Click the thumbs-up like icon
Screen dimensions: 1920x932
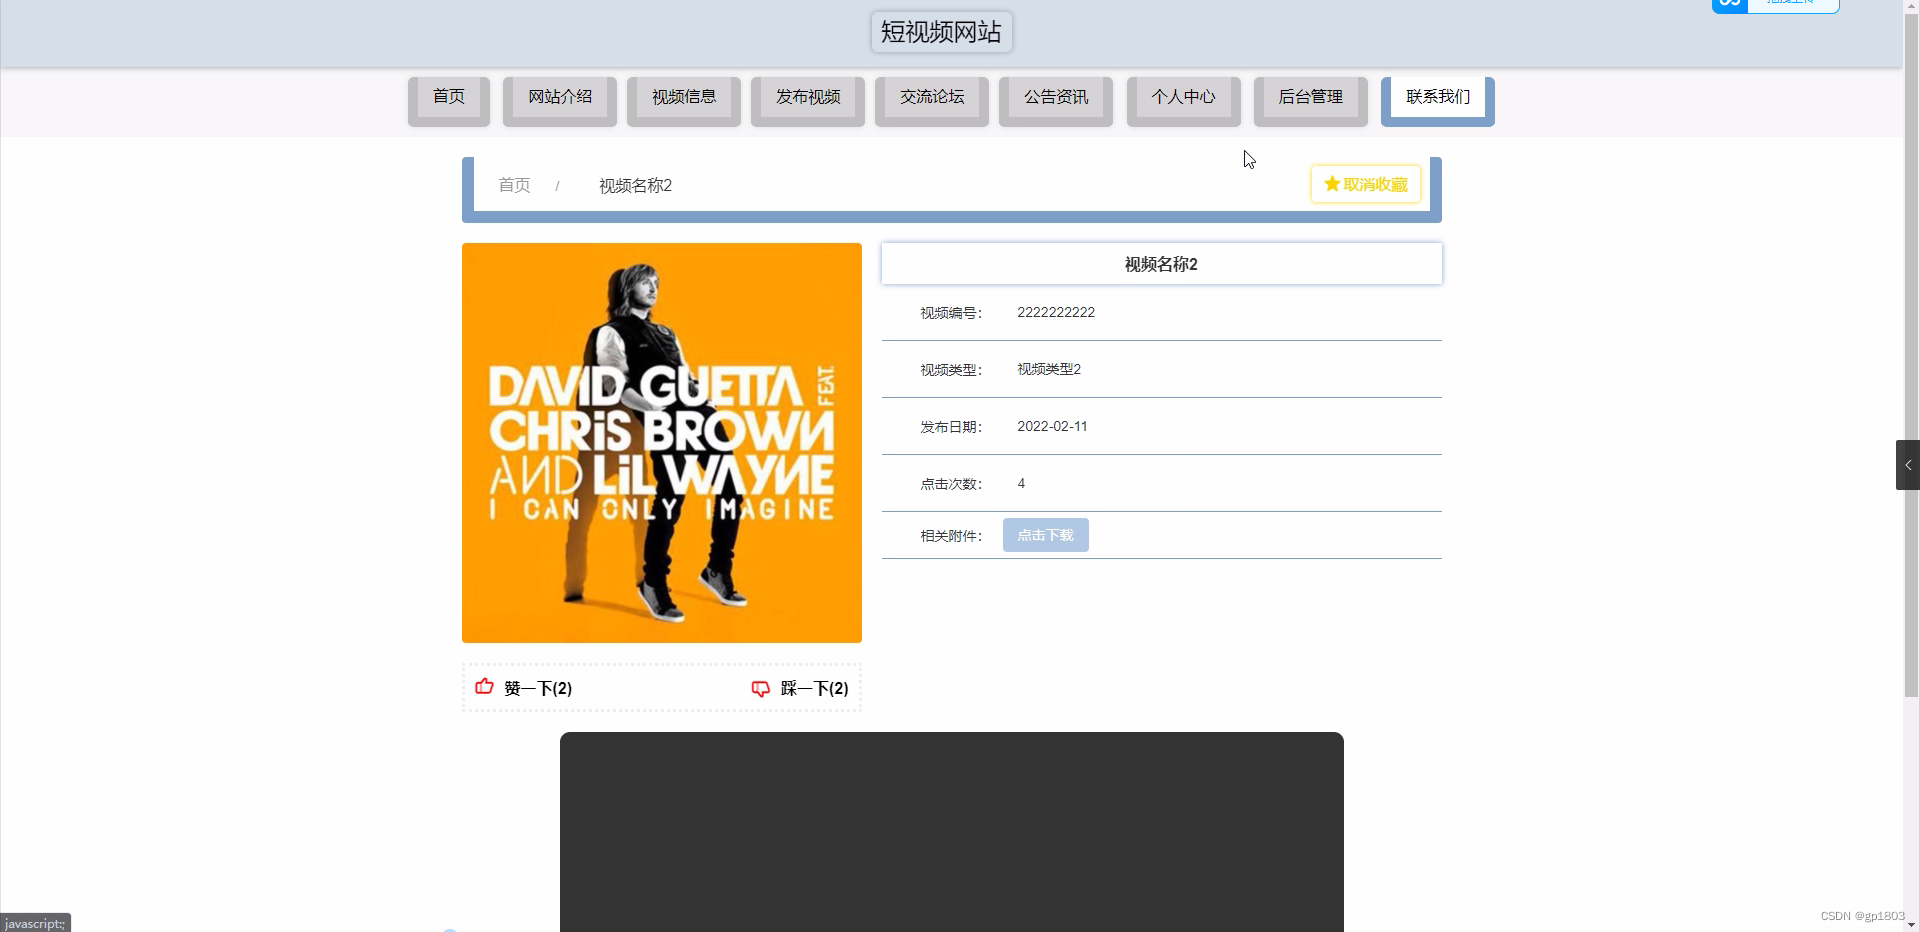pyautogui.click(x=484, y=687)
